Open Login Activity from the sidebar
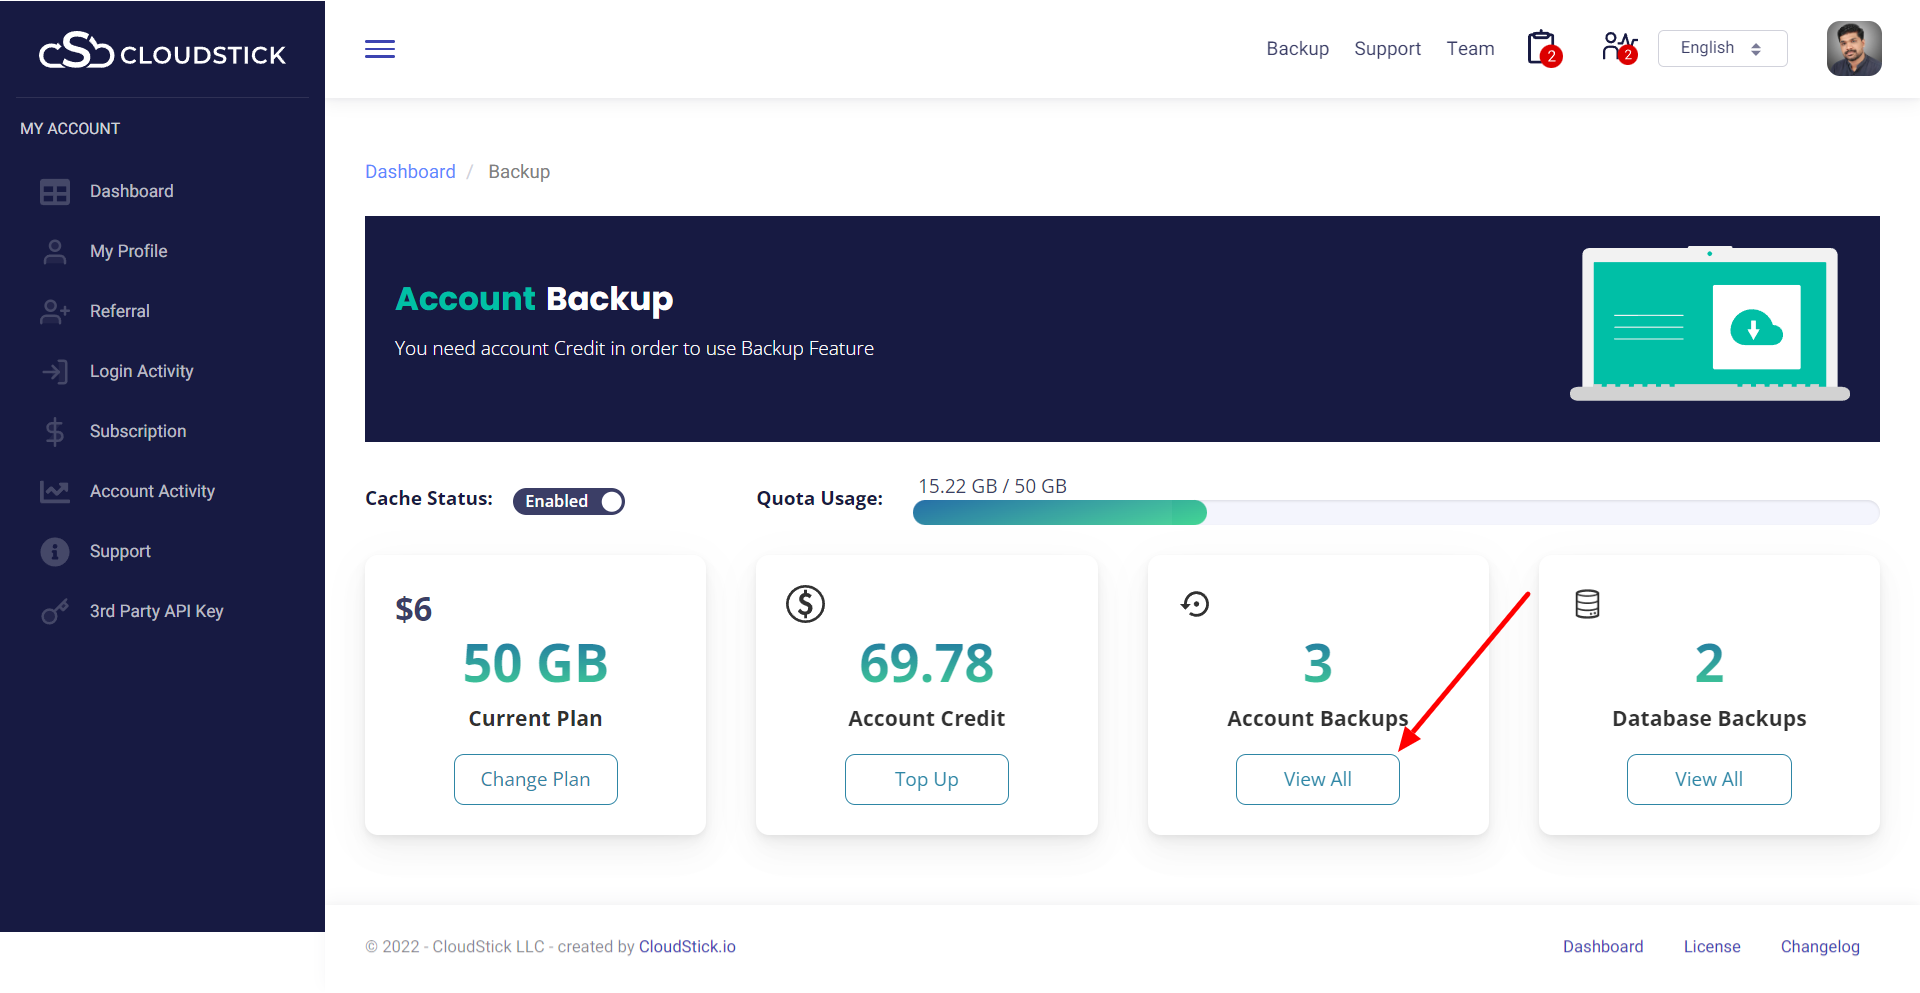This screenshot has width=1920, height=993. tap(141, 371)
